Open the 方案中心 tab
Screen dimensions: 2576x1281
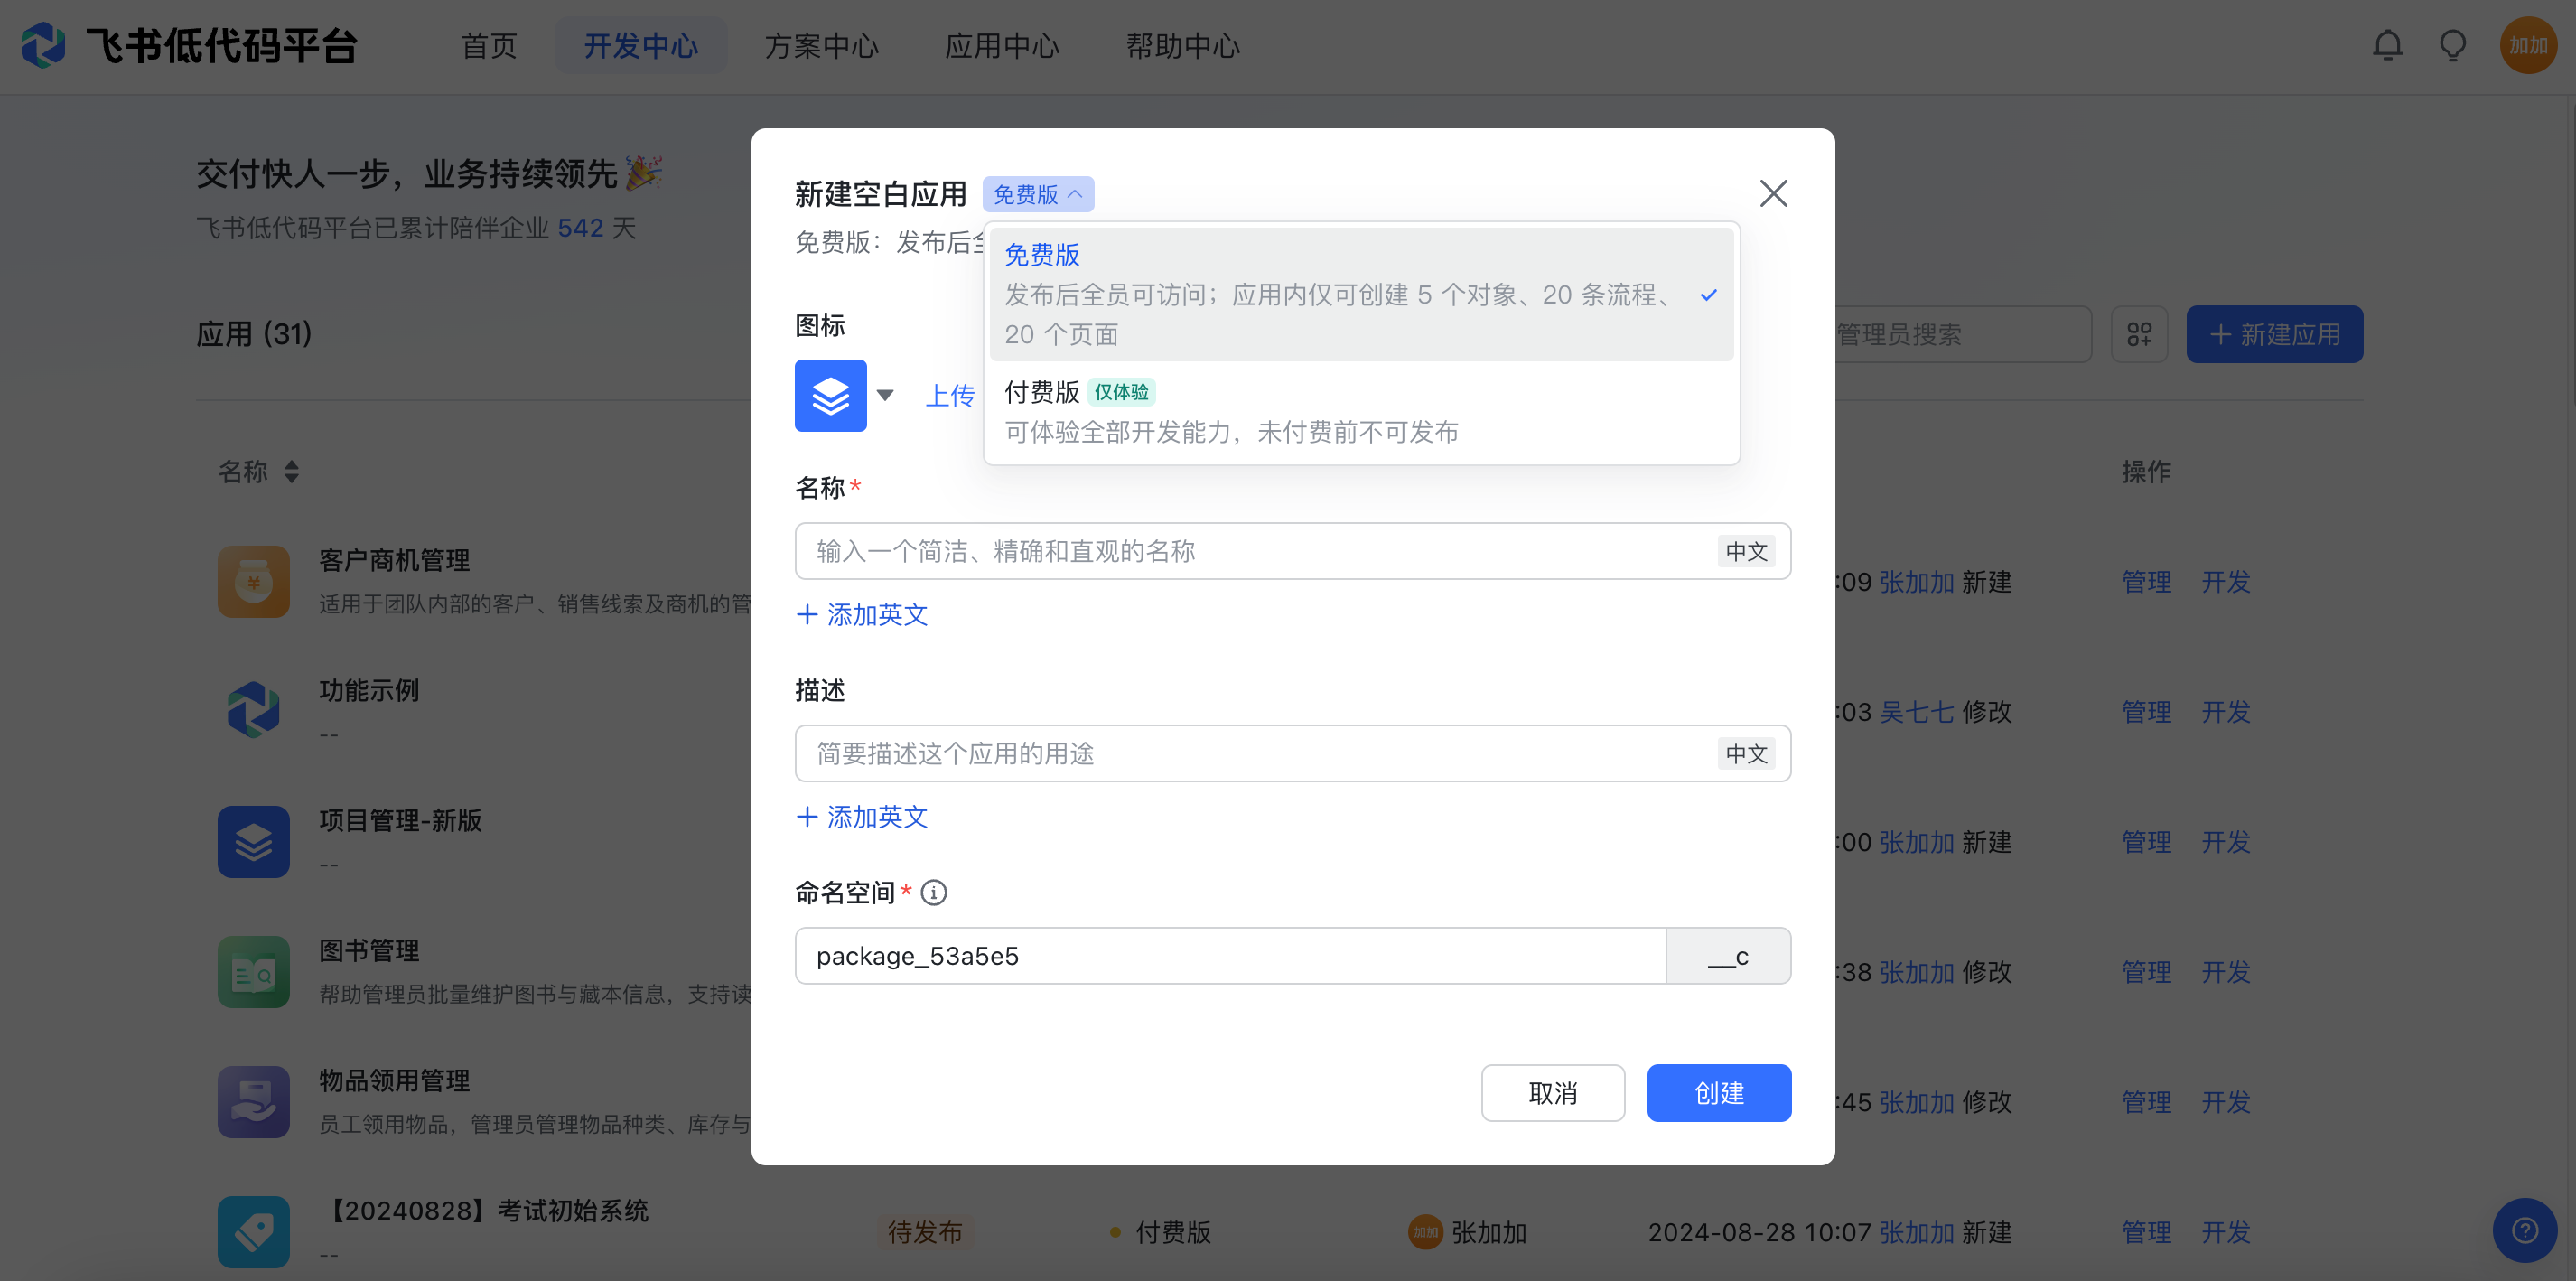click(821, 46)
